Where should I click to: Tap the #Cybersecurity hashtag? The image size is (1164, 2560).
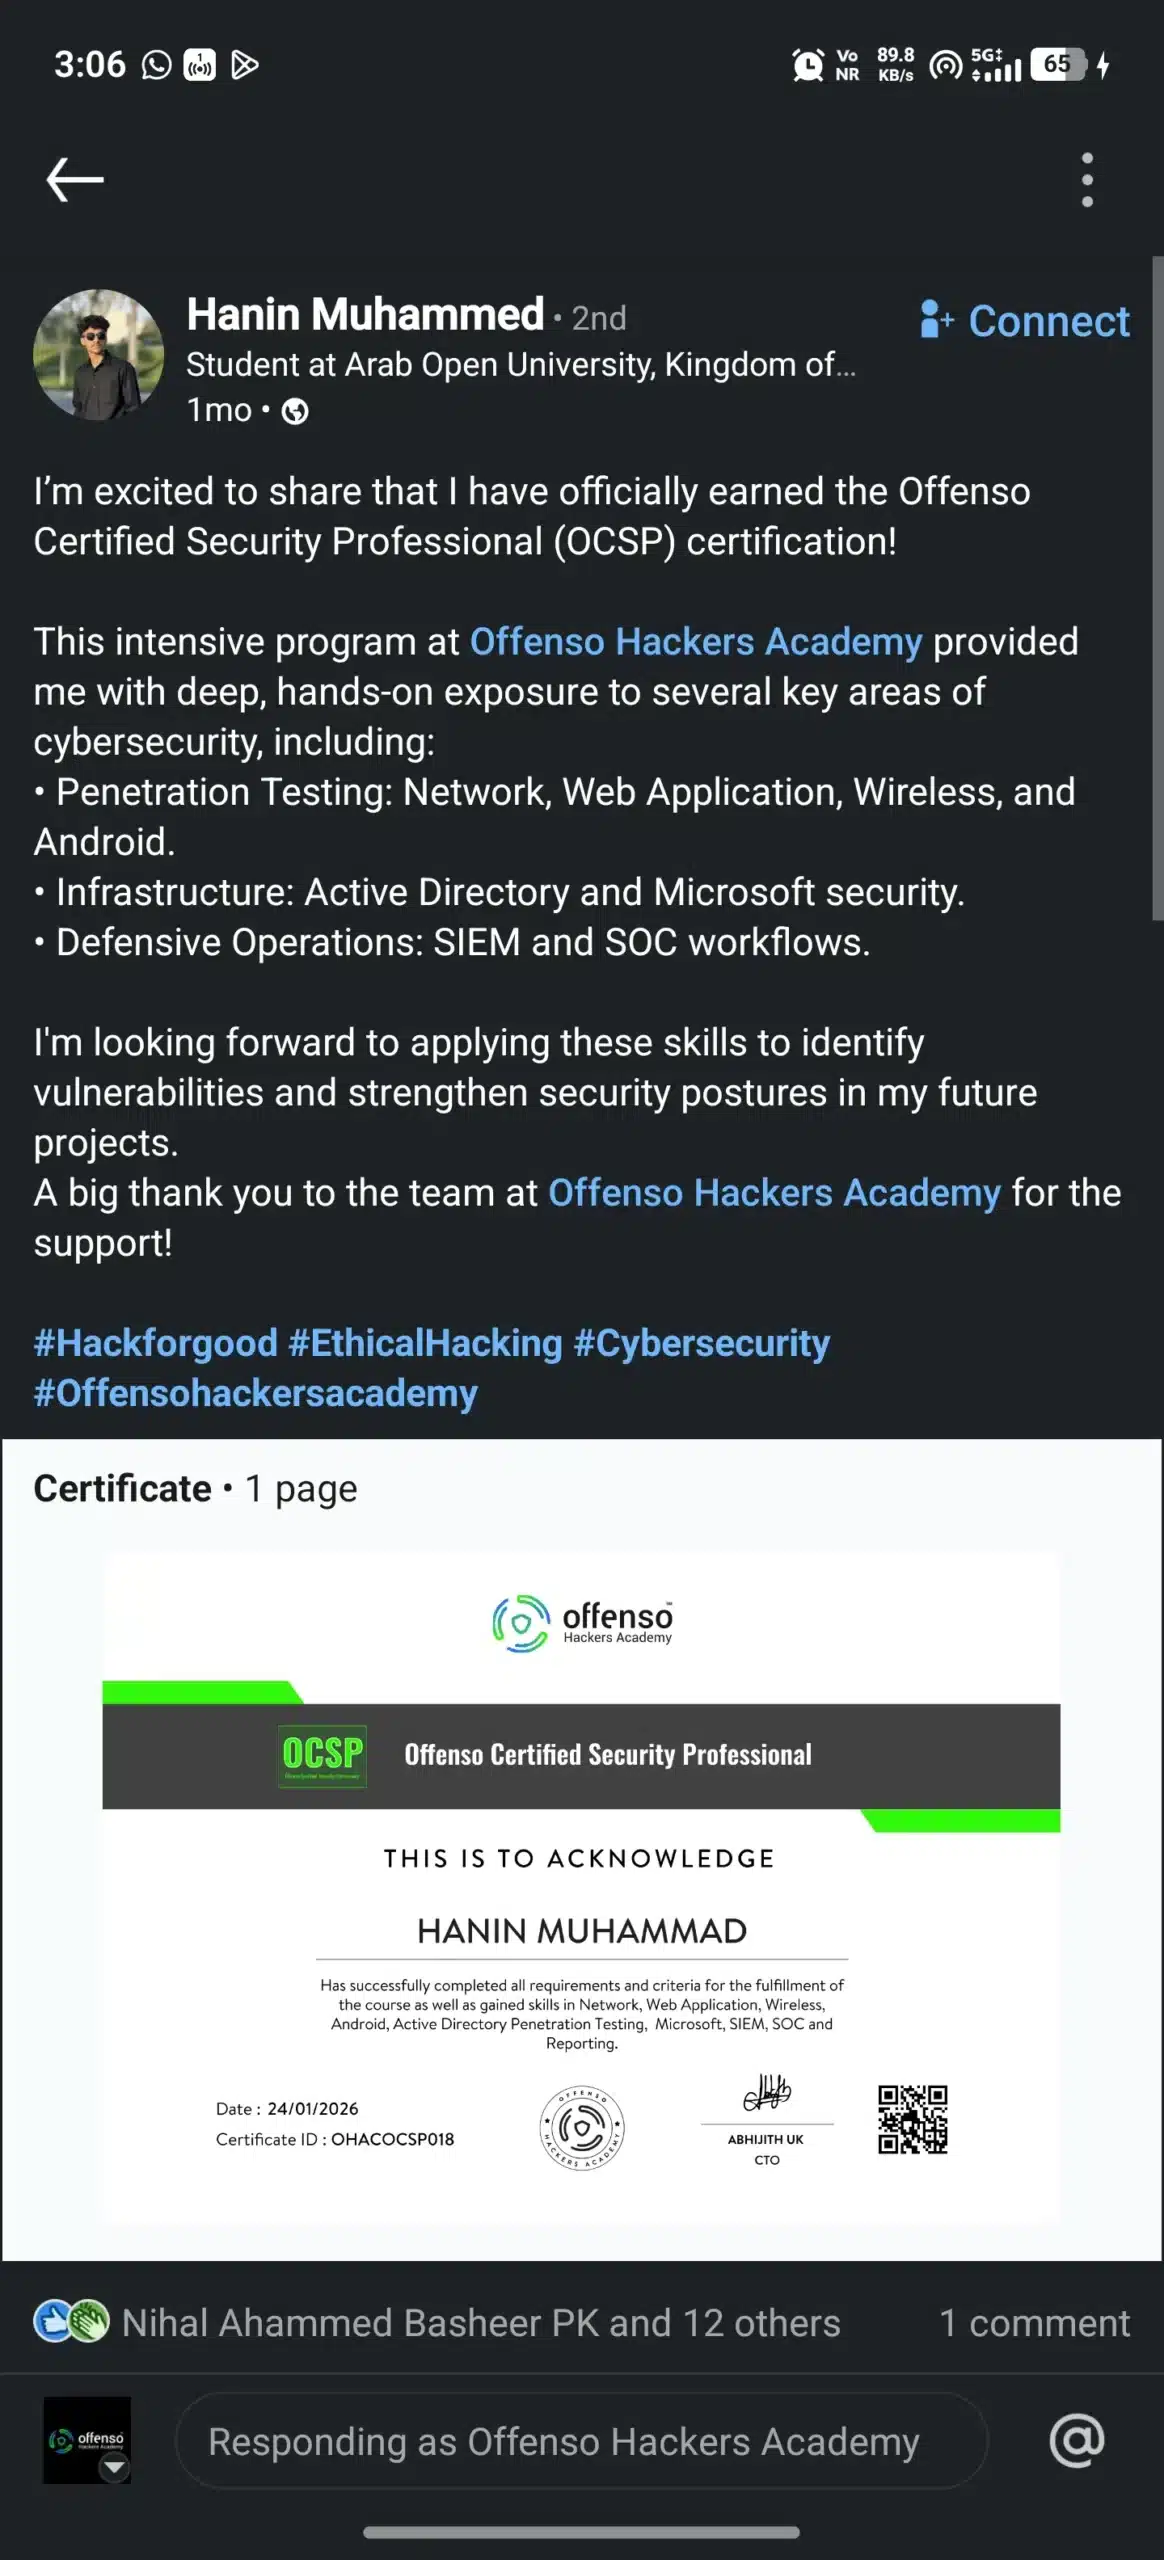click(702, 1343)
